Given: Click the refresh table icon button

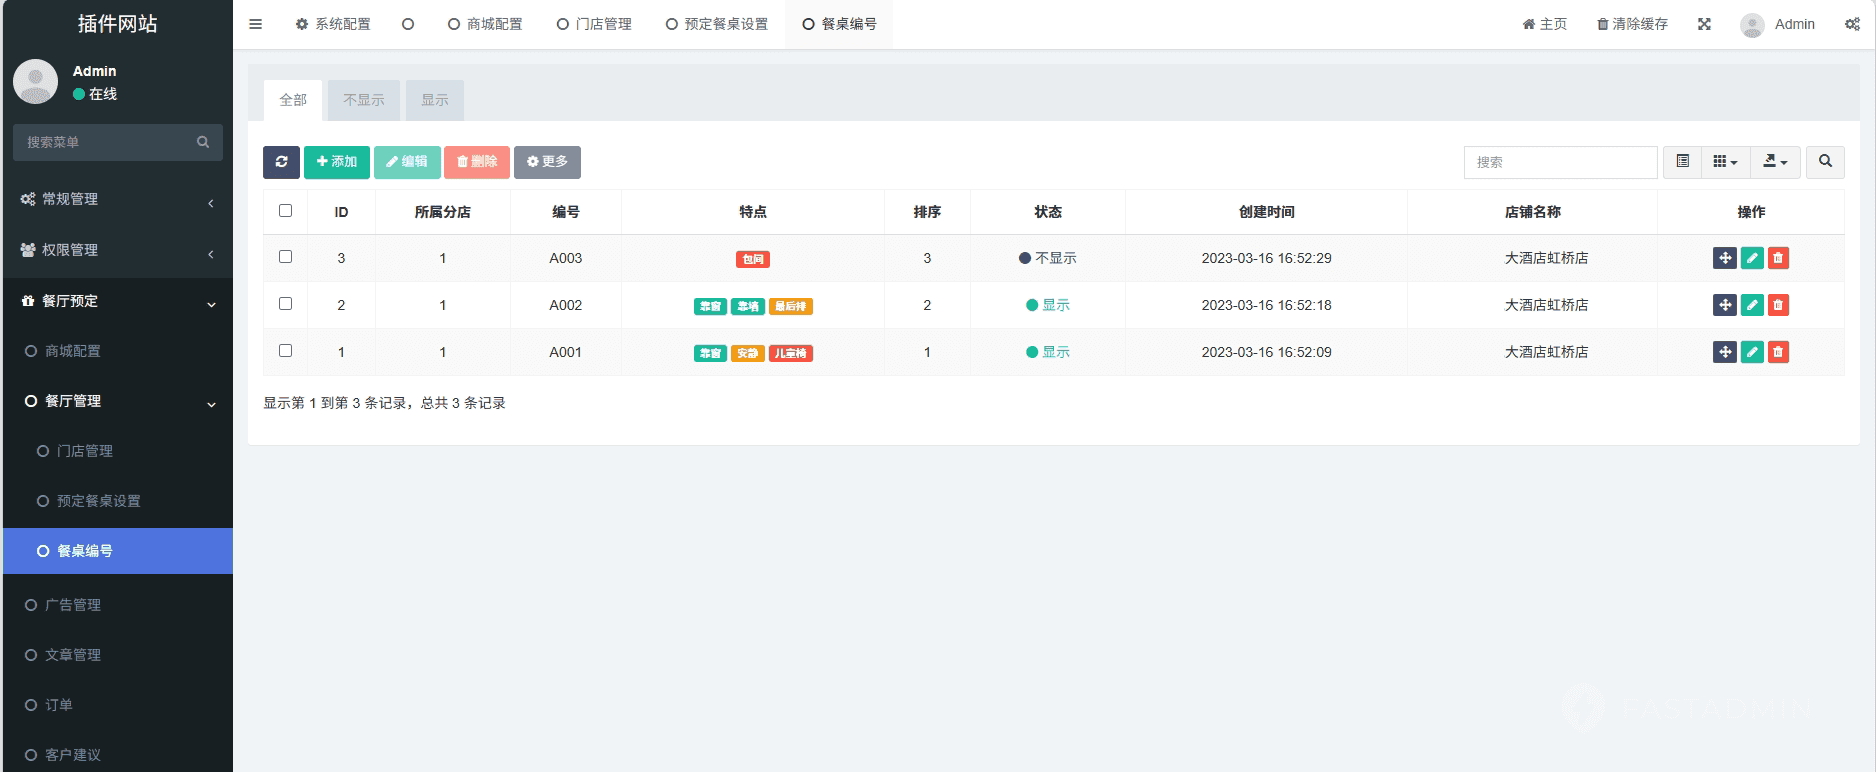Looking at the screenshot, I should tap(281, 162).
